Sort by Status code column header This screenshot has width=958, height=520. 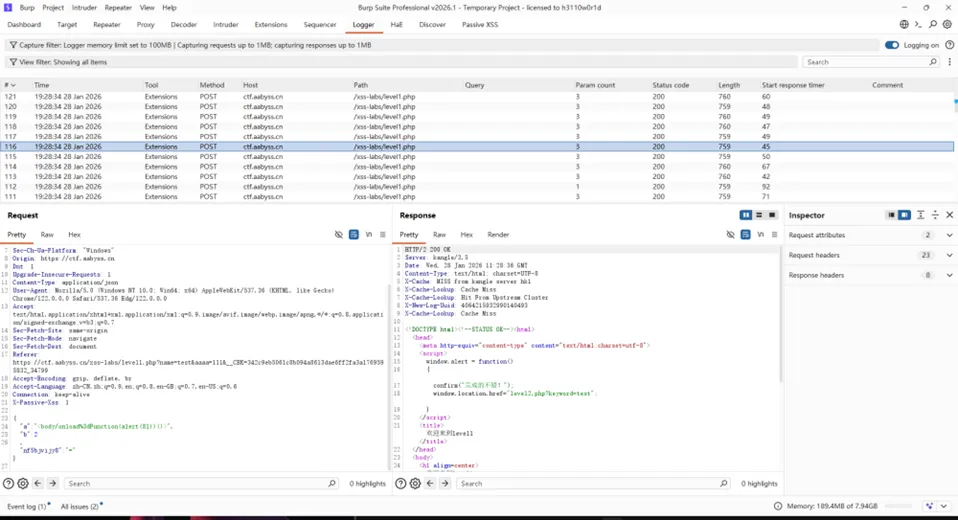coord(670,86)
